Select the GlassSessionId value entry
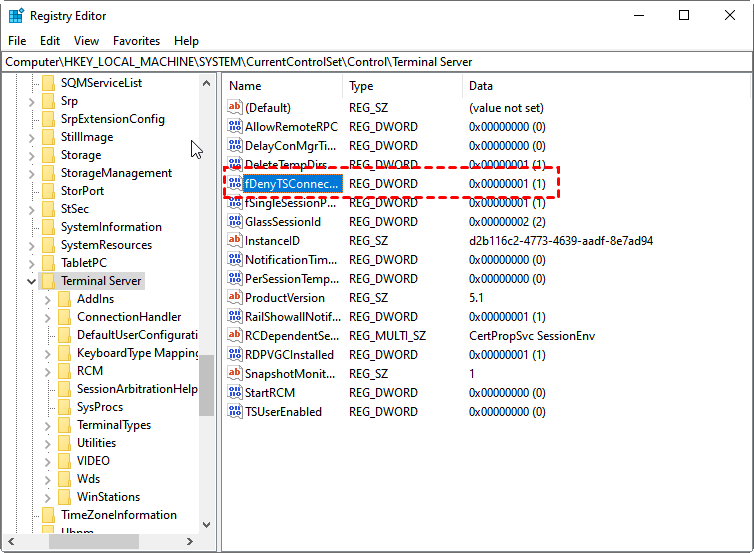This screenshot has width=754, height=553. pos(283,222)
